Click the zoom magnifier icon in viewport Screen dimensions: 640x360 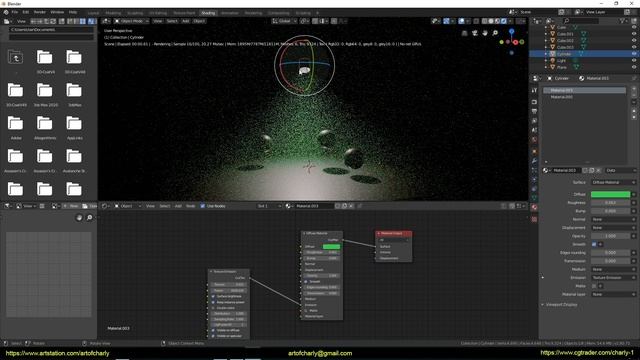point(495,33)
